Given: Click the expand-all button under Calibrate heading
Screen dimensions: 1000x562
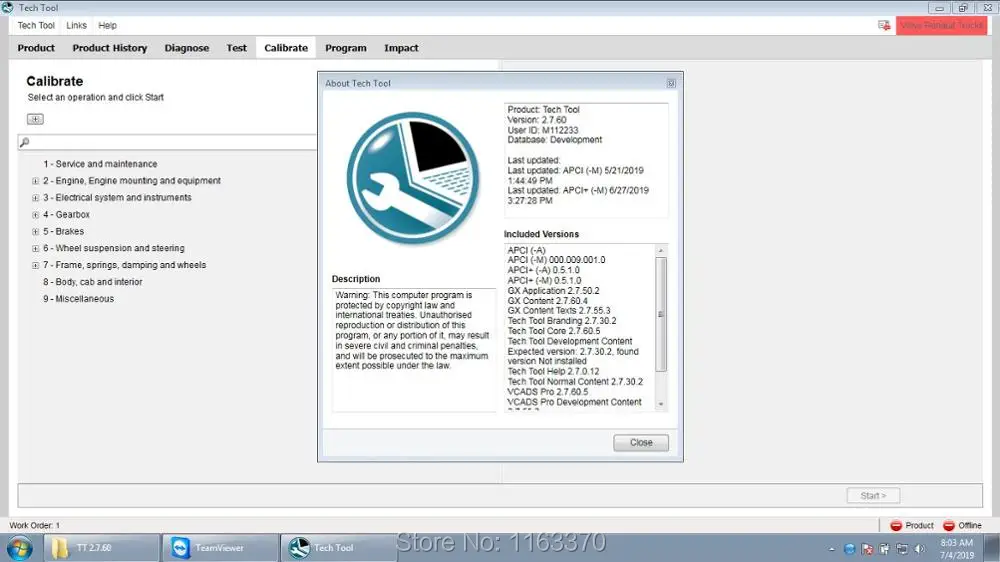Looking at the screenshot, I should 35,119.
